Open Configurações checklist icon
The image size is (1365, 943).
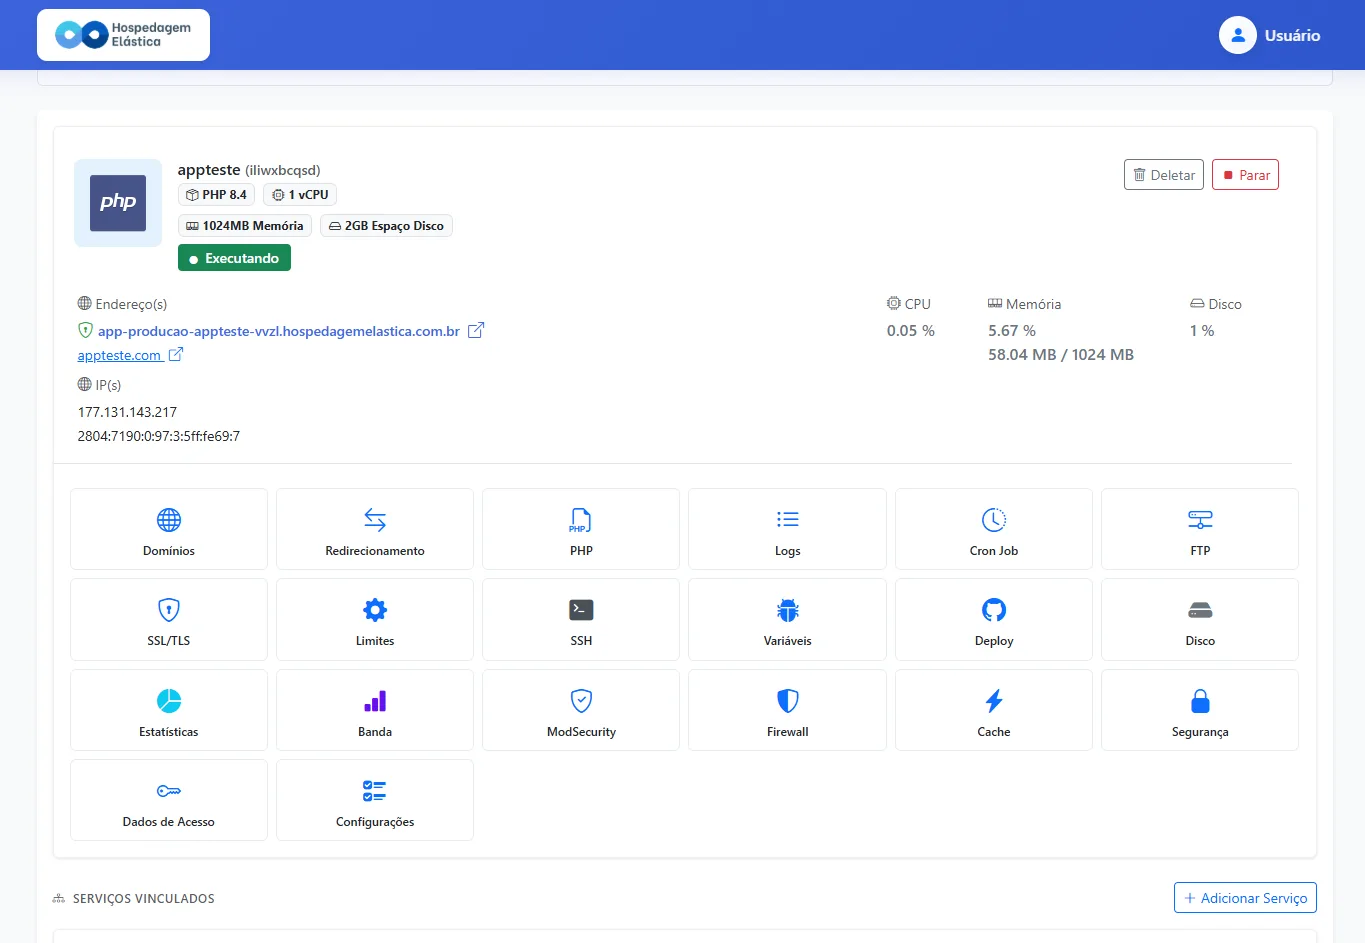[375, 791]
